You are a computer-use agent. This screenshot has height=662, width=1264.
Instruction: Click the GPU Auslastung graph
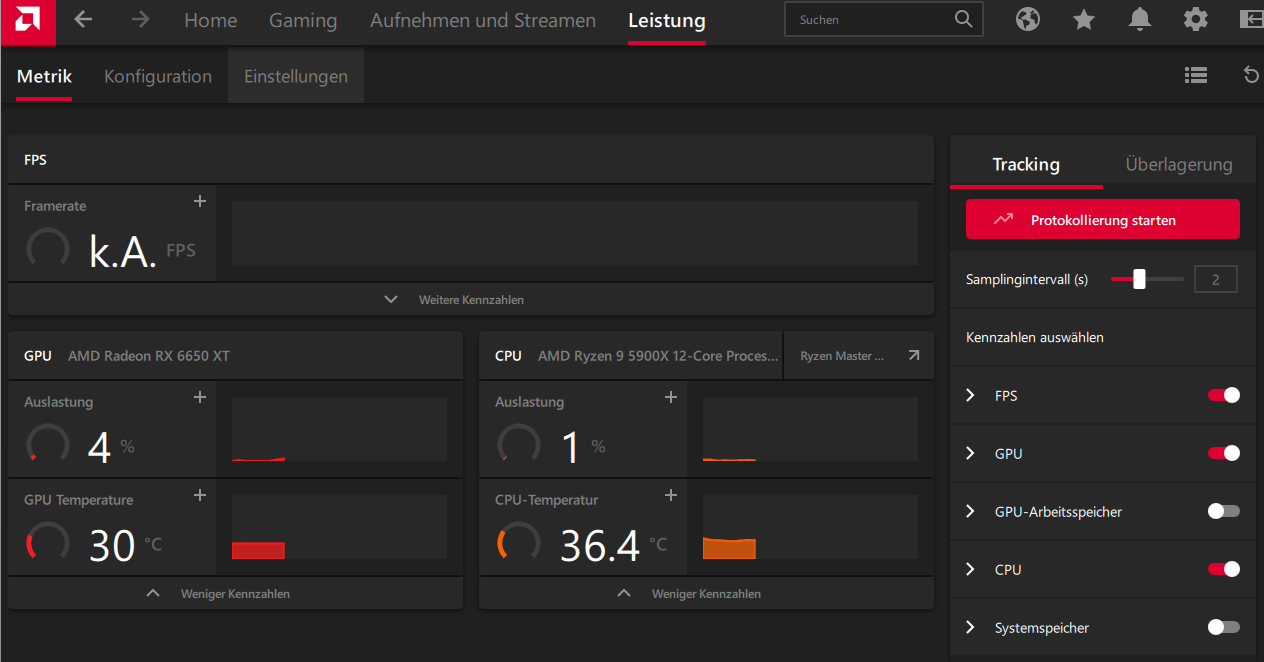339,429
